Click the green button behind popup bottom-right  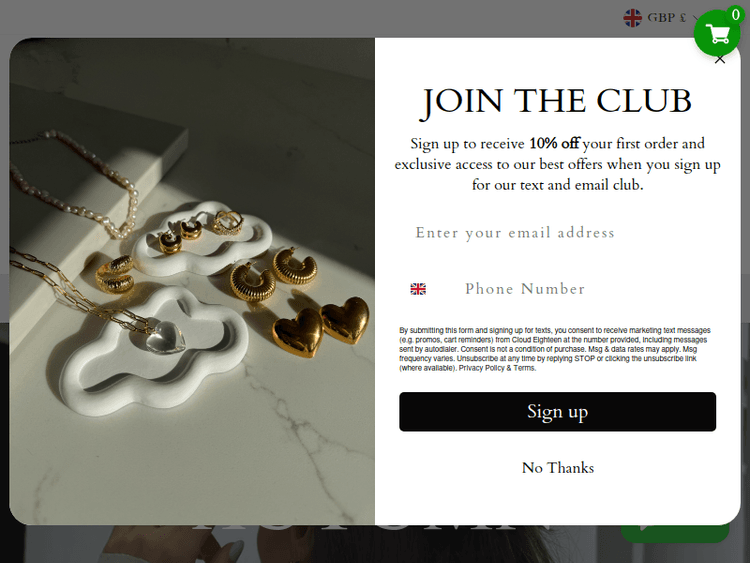(x=674, y=533)
